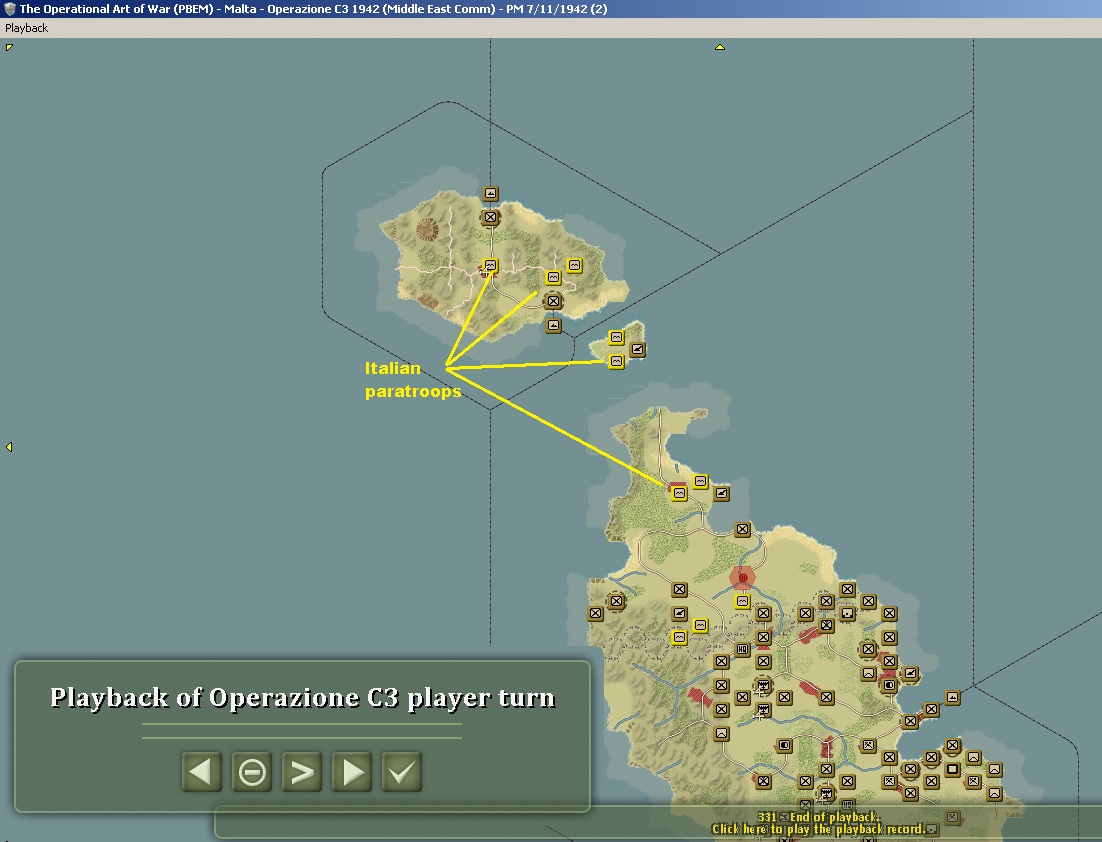Click the '331 End of playback' status text

(x=818, y=817)
